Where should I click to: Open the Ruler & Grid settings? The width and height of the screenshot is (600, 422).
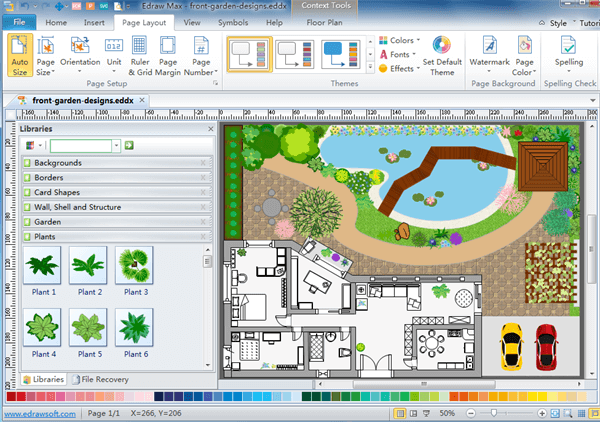[x=139, y=55]
